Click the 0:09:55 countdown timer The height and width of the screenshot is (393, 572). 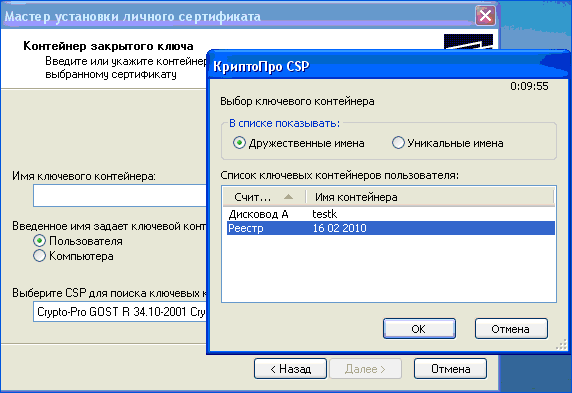529,86
